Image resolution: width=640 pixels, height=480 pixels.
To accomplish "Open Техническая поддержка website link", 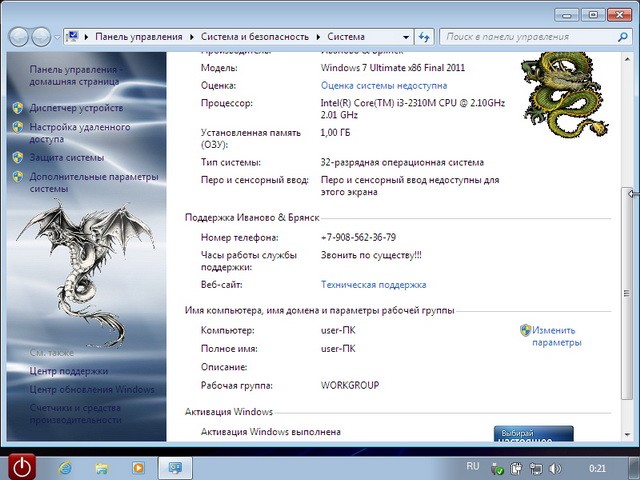I will point(373,285).
